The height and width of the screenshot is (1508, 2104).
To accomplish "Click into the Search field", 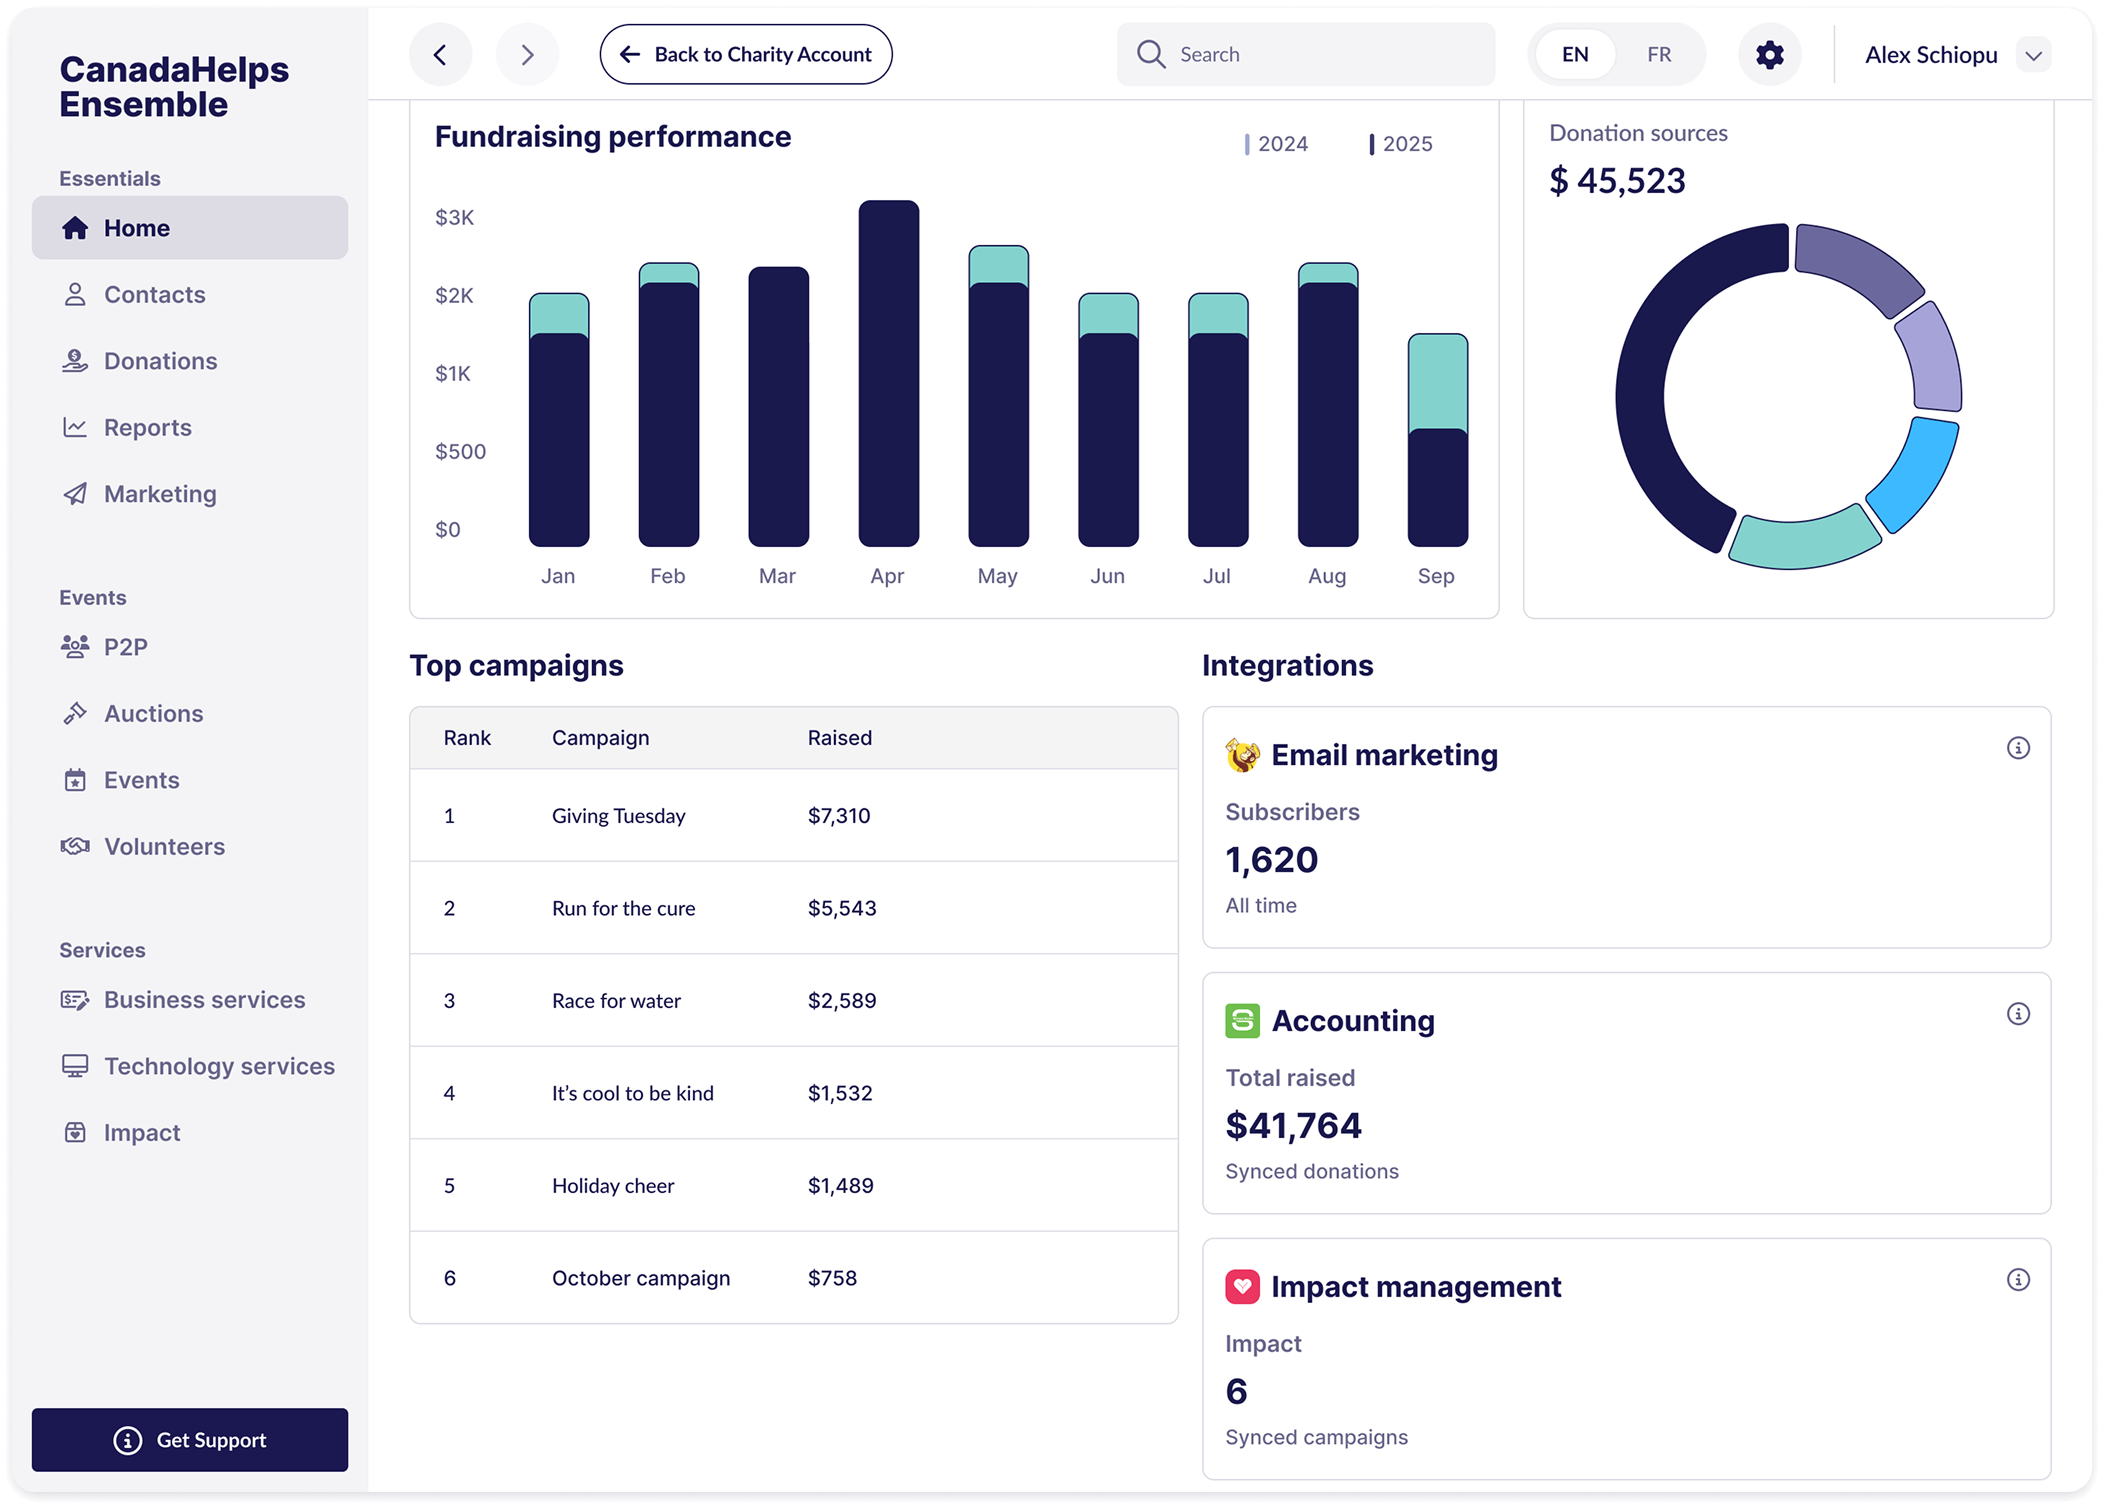I will (x=1320, y=55).
